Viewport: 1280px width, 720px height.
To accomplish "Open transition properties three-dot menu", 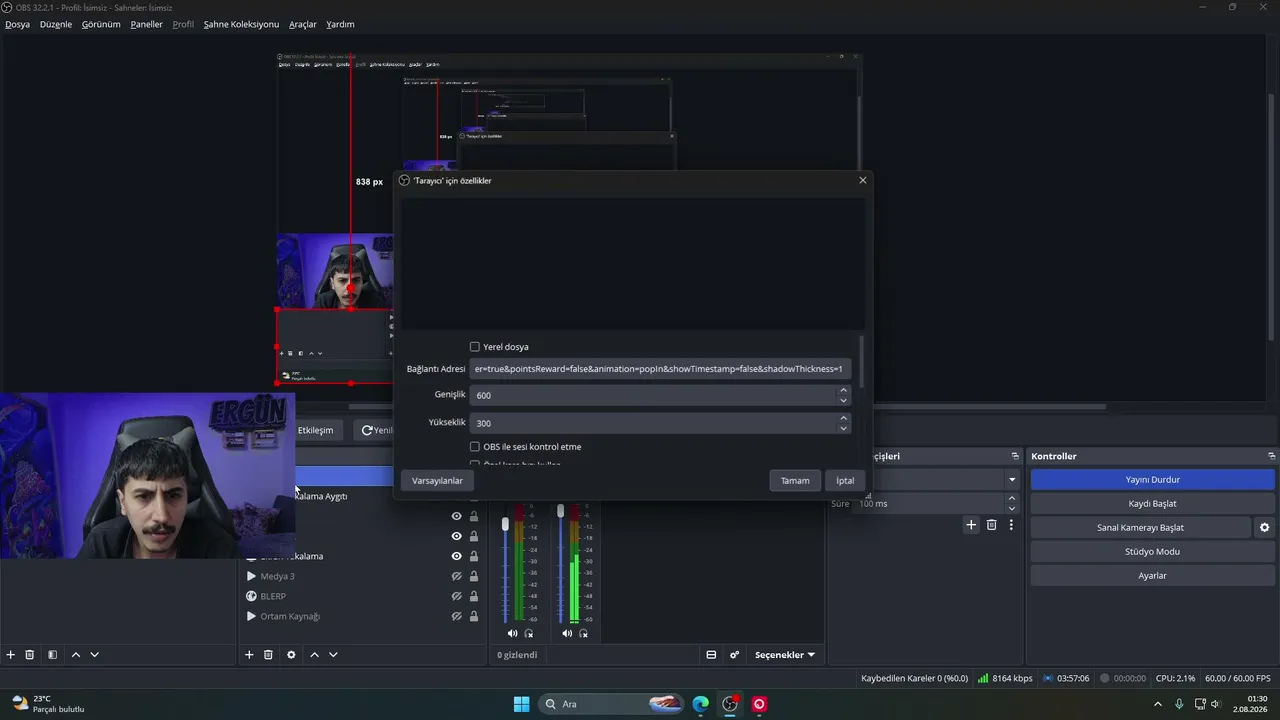I will pos(1011,525).
